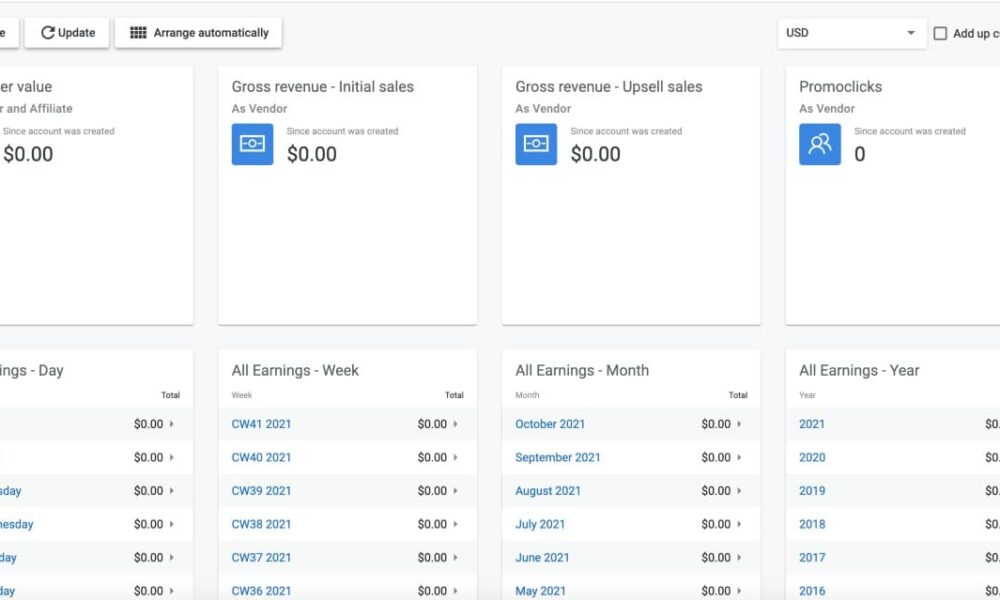This screenshot has width=1000, height=600.
Task: Click the Gross revenue - Initial sales title
Action: [x=323, y=87]
